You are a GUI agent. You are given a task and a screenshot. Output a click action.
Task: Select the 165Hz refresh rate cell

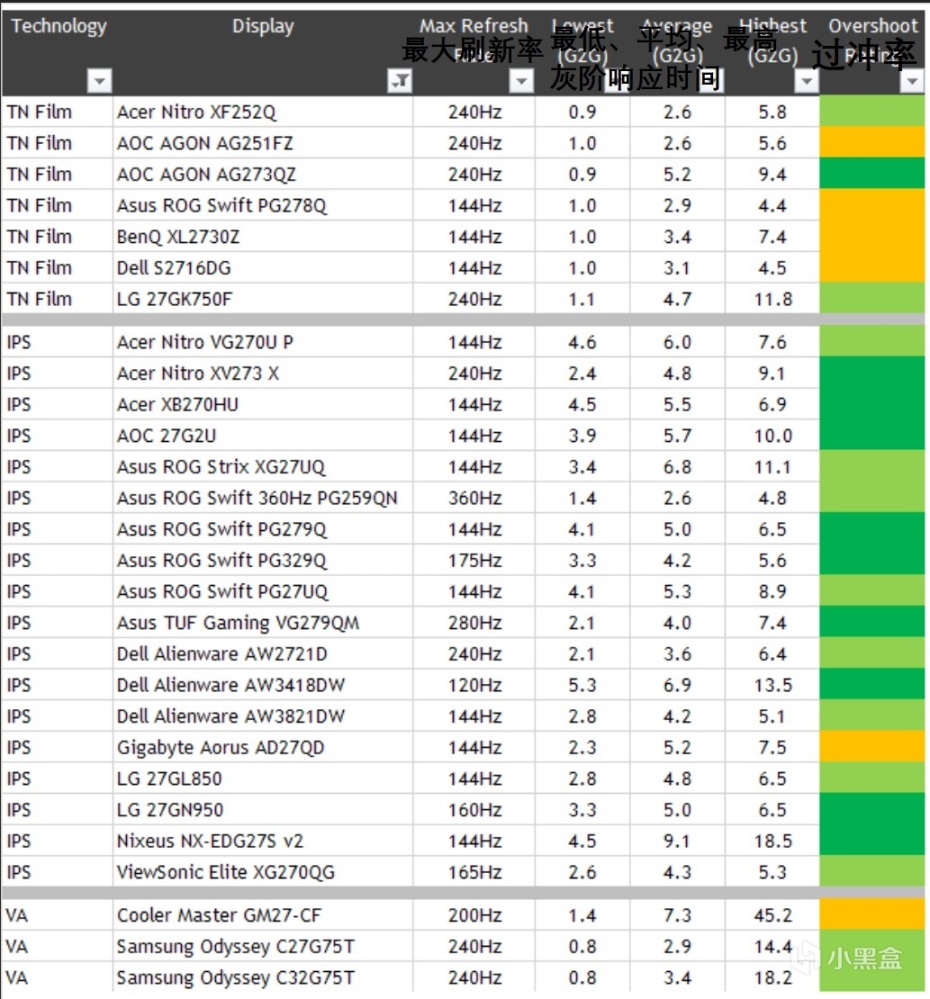[475, 872]
